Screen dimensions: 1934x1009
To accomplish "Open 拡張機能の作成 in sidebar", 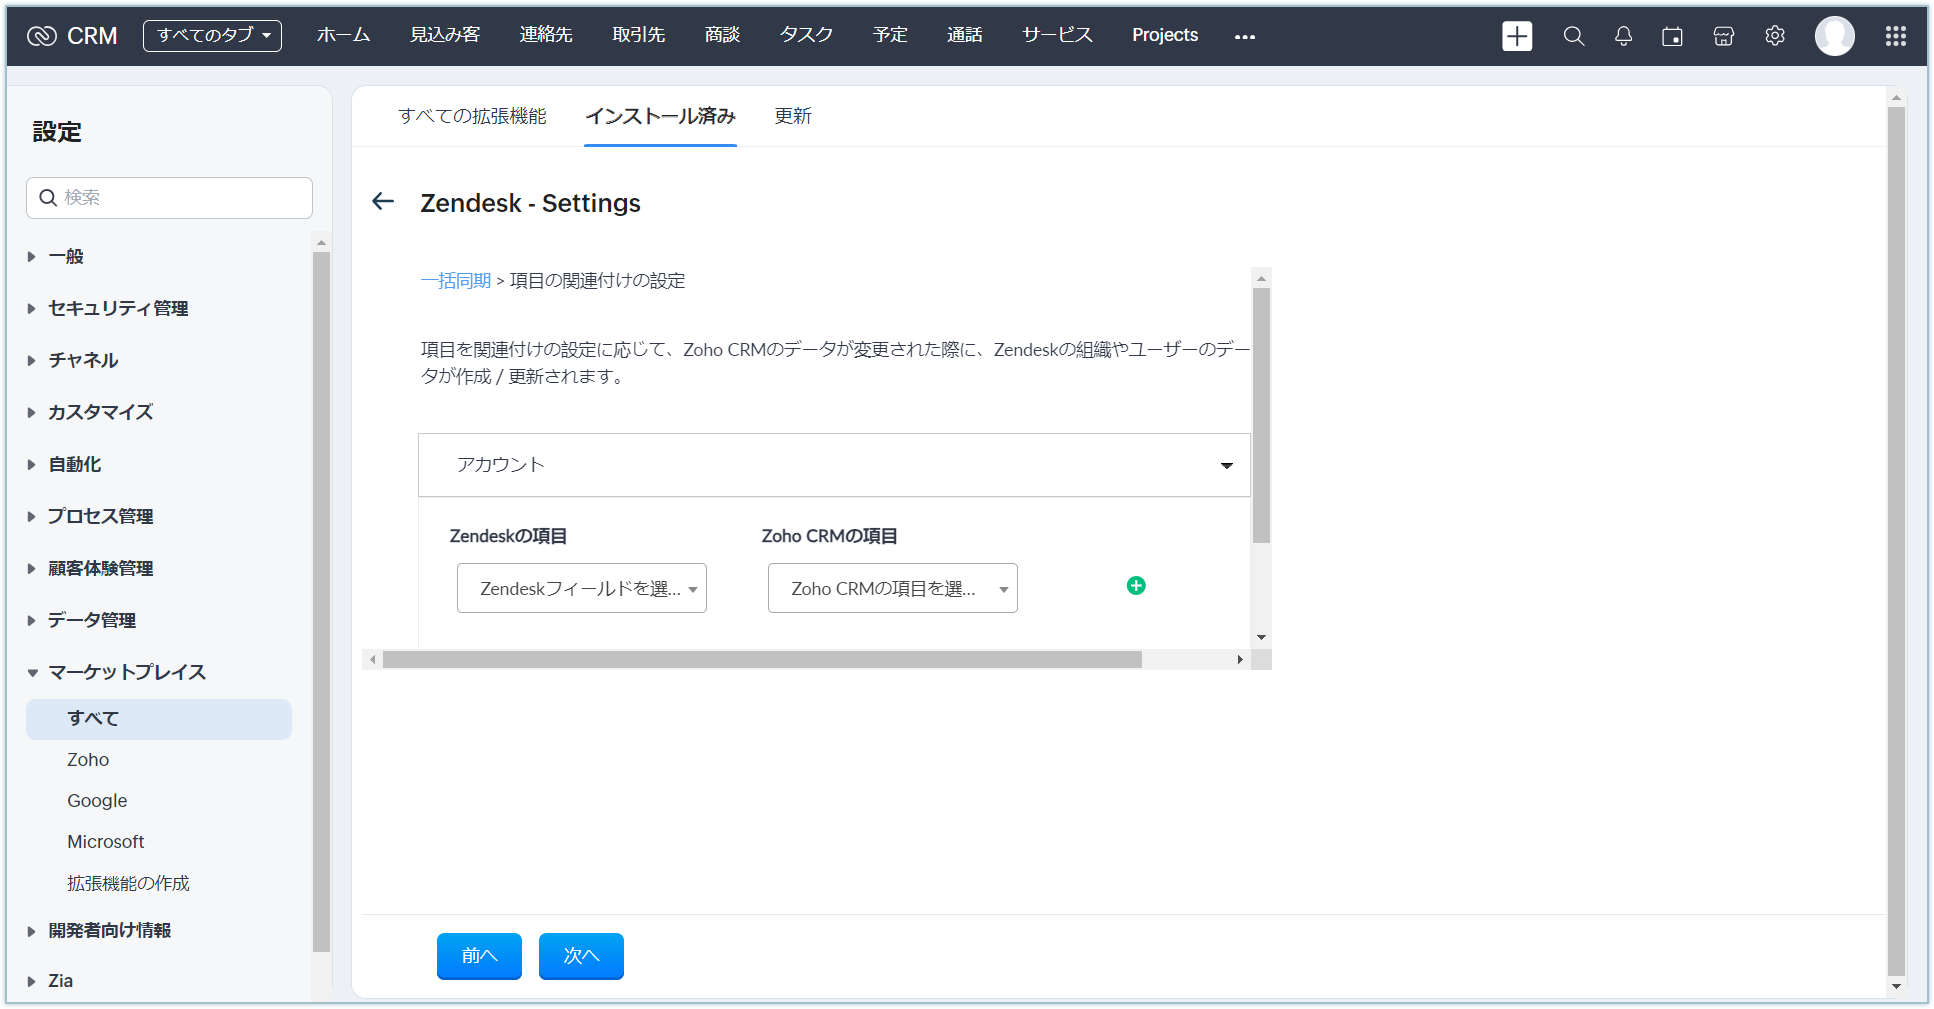I will (x=128, y=884).
